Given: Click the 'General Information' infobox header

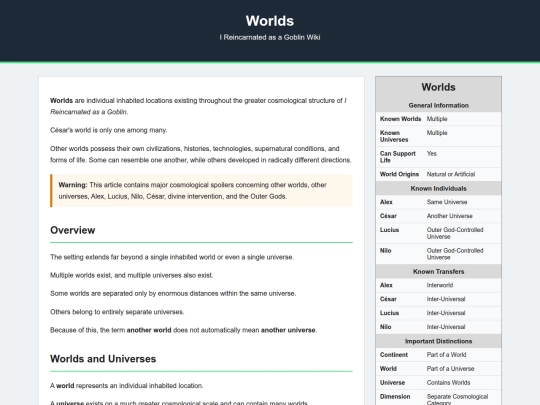Looking at the screenshot, I should pos(438,105).
